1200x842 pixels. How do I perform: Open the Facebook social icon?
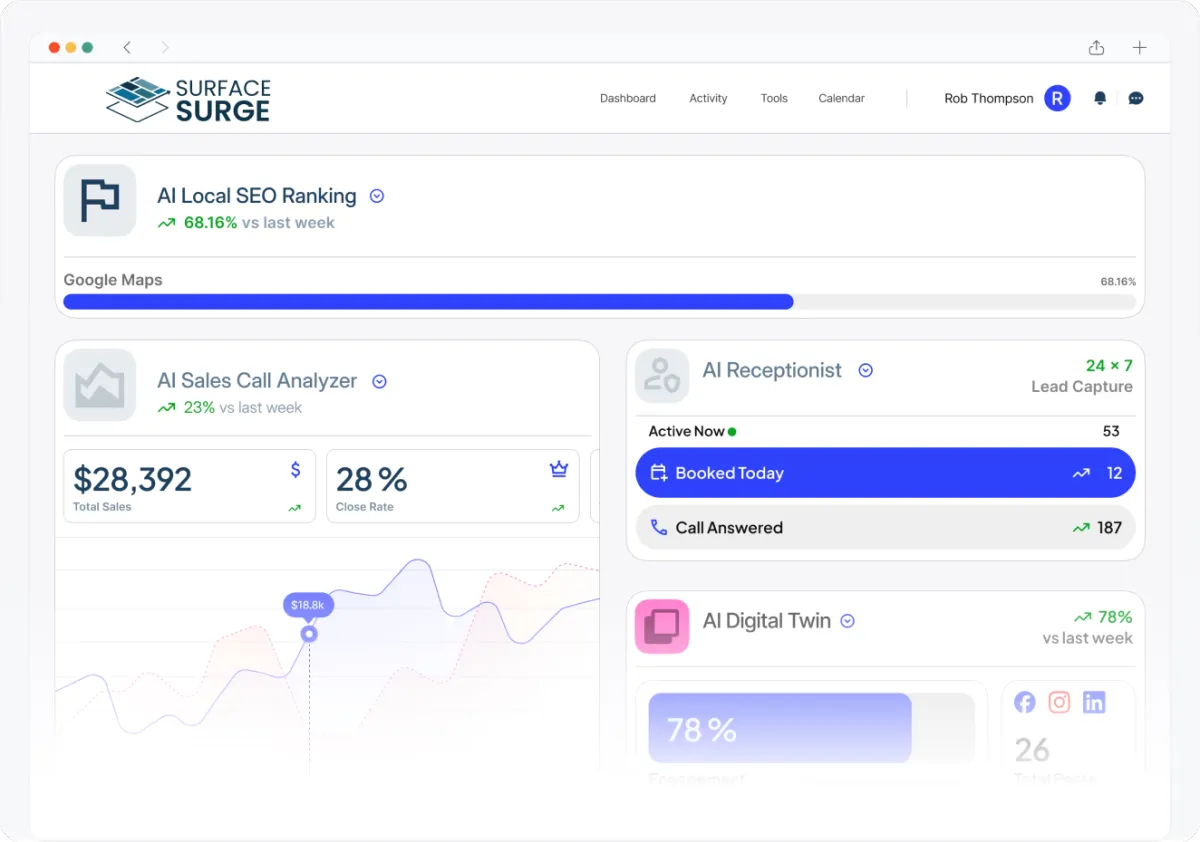(1025, 702)
